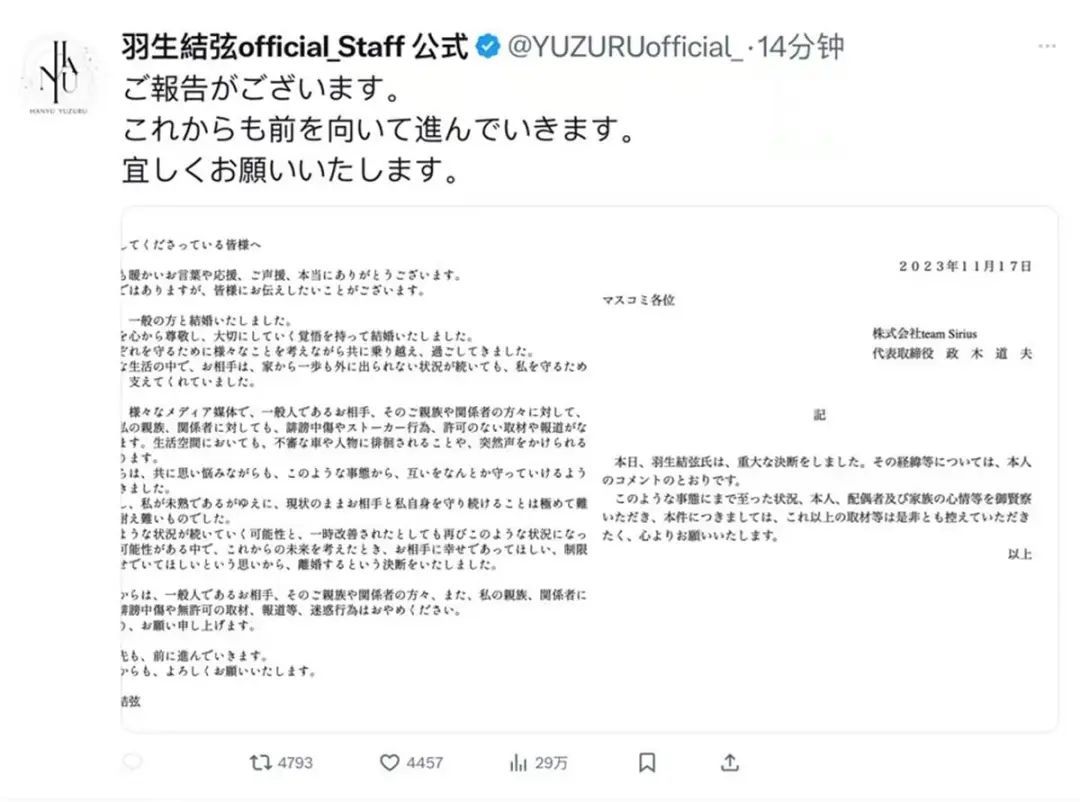Retweet using the retweet arrows icon
Image resolution: width=1080 pixels, height=802 pixels.
pyautogui.click(x=260, y=762)
